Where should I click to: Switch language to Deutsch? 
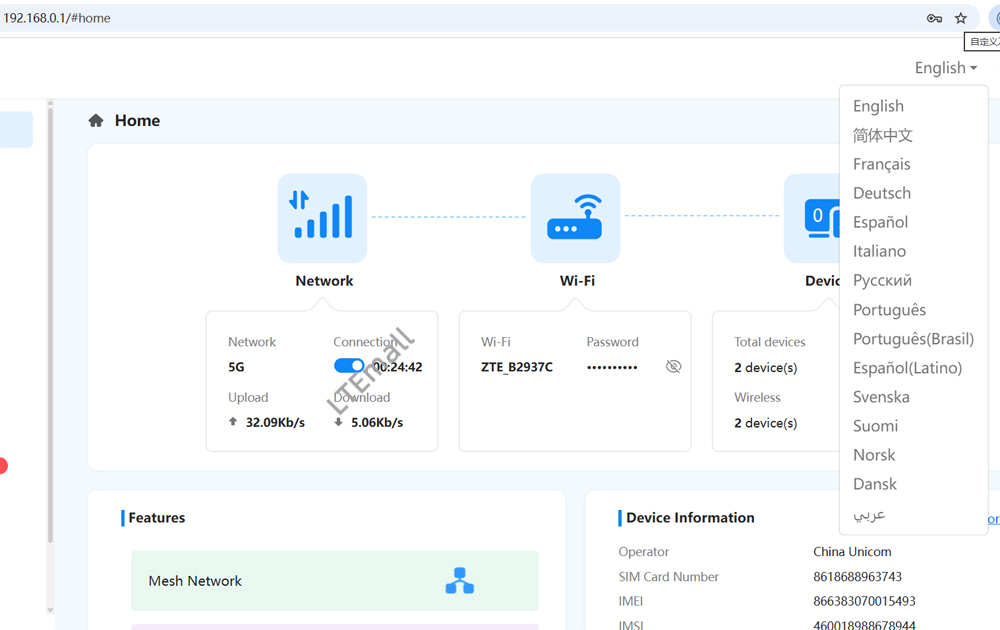881,193
